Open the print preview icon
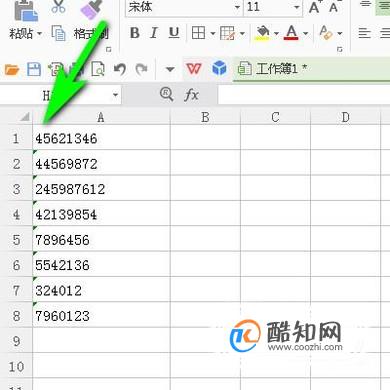The width and height of the screenshot is (390, 390). click(x=98, y=69)
